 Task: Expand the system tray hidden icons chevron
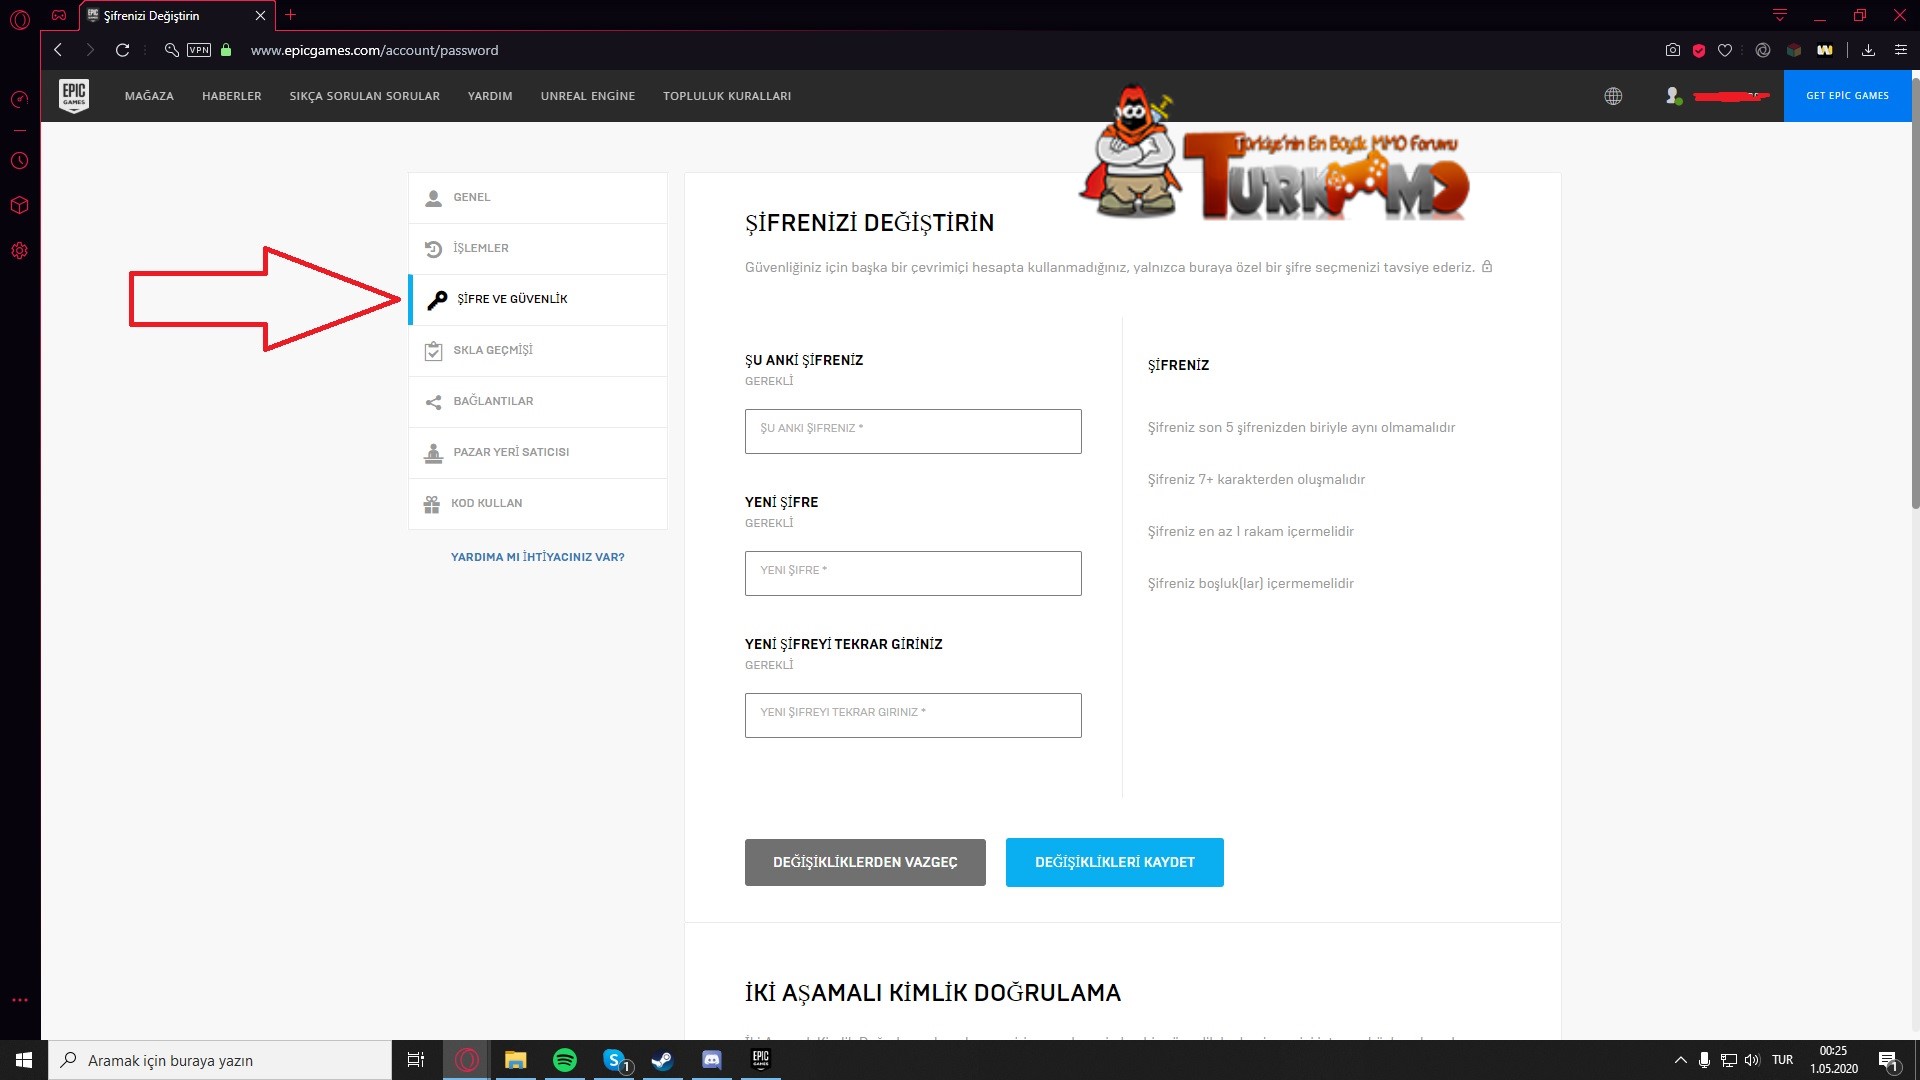click(1680, 1060)
